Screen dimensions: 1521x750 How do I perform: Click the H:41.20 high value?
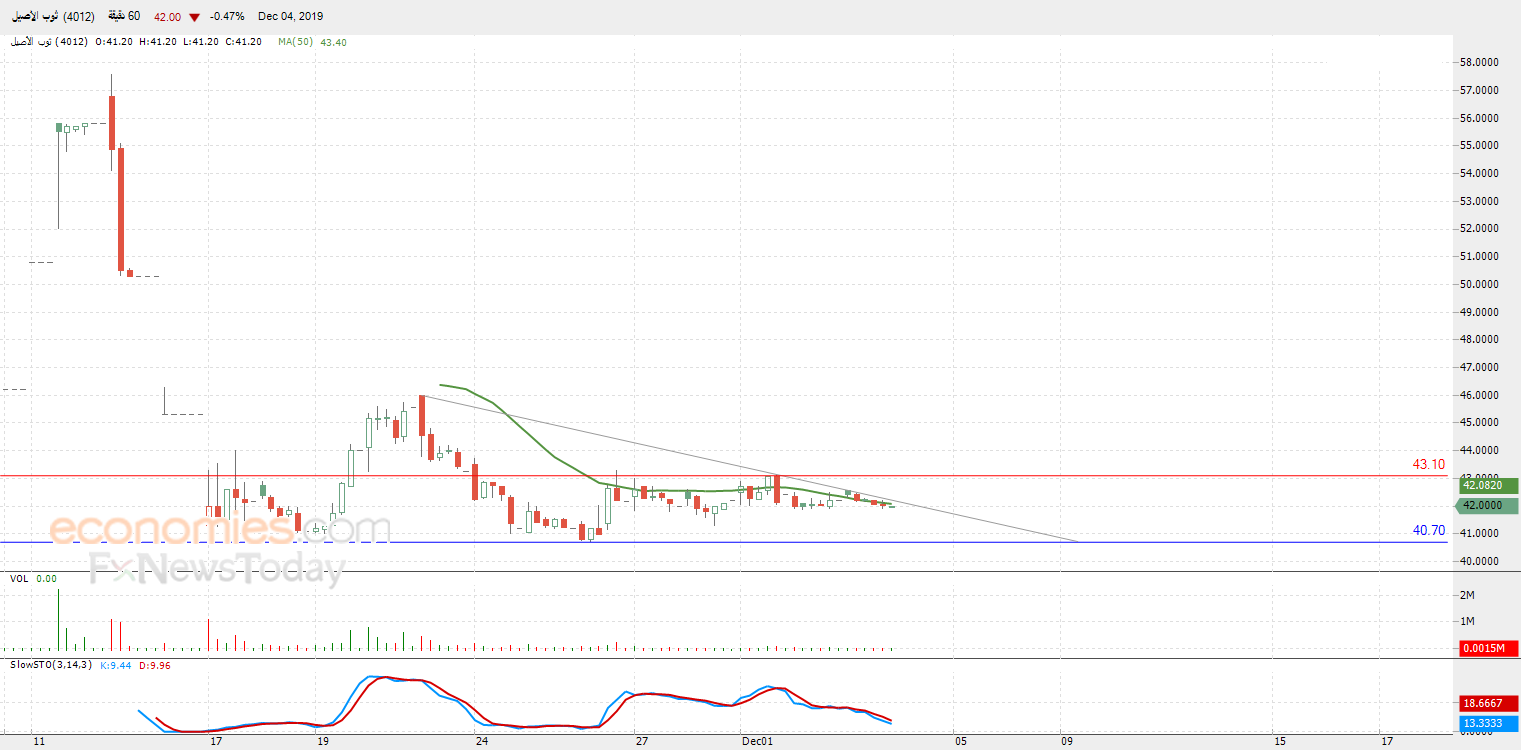(x=157, y=42)
